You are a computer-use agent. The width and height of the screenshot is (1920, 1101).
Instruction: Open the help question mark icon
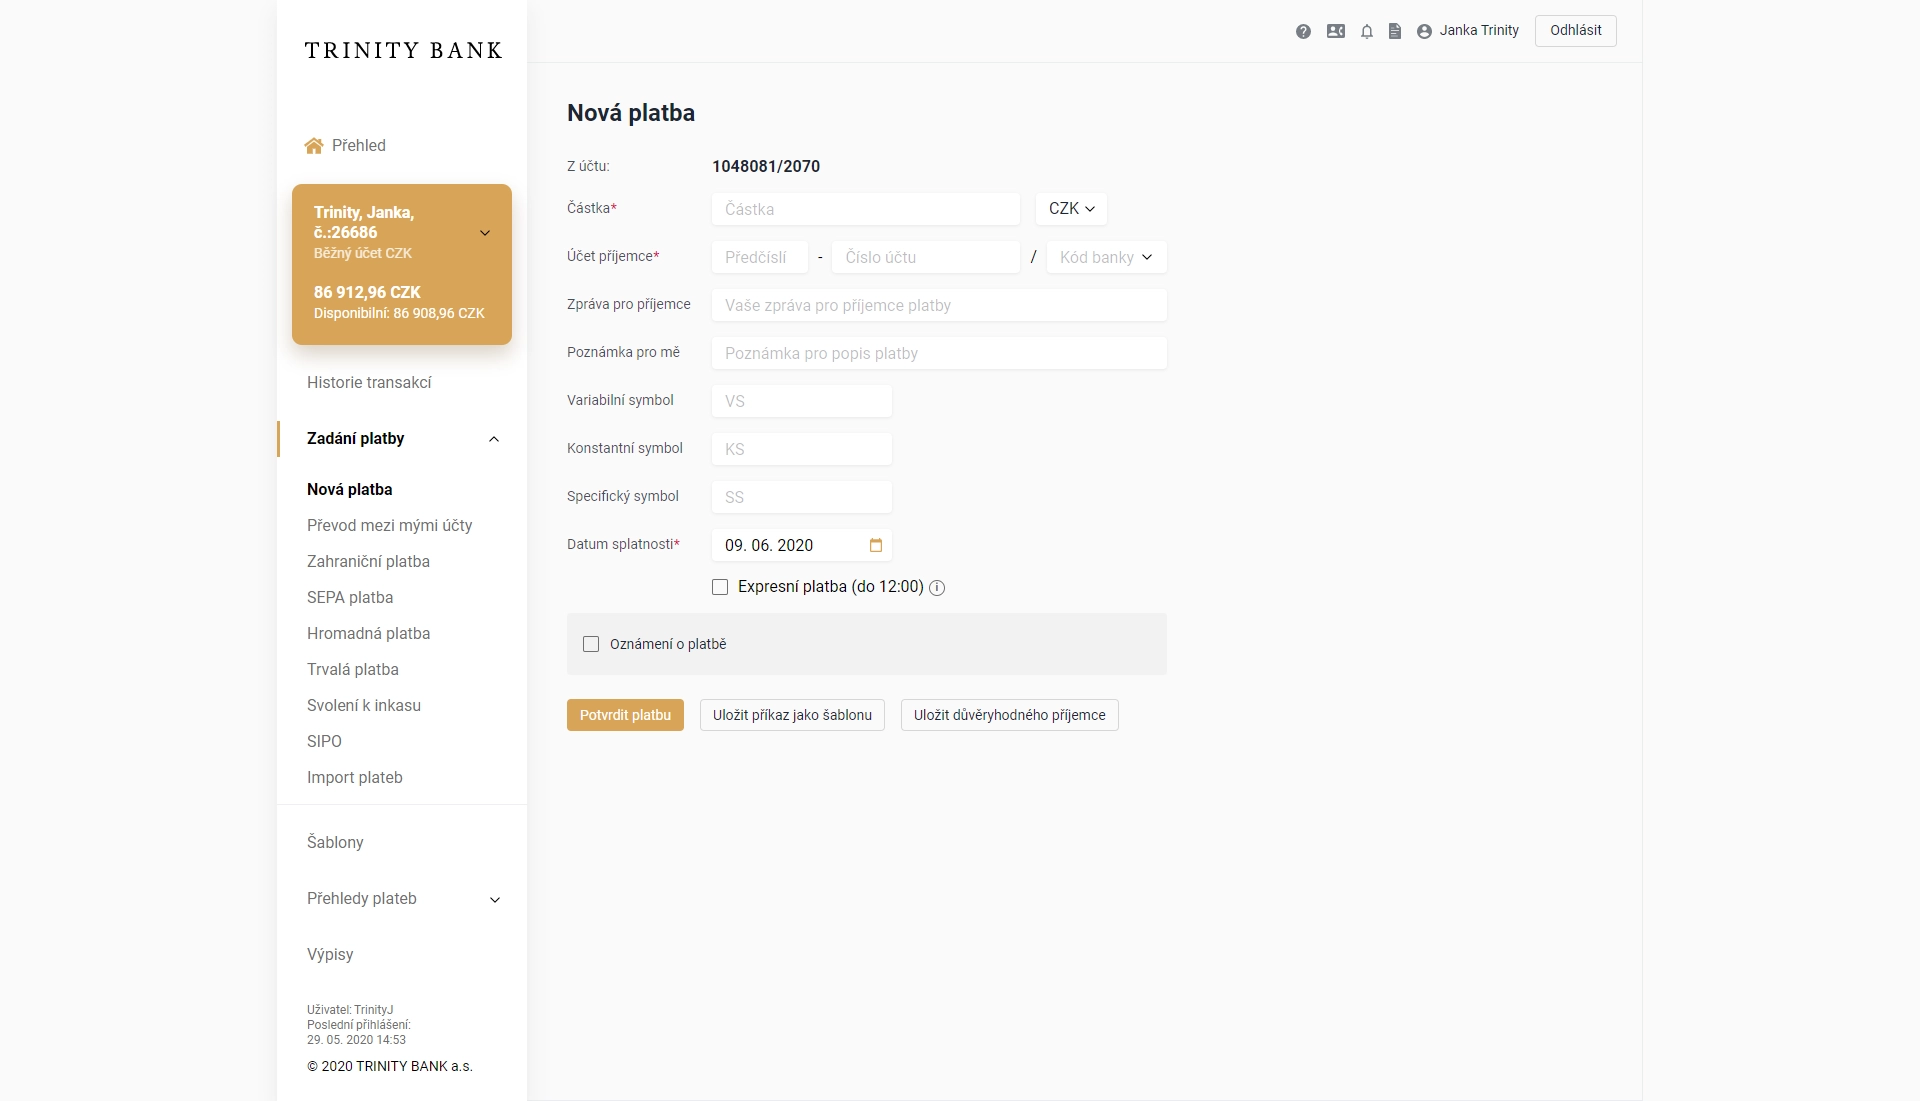coord(1303,31)
